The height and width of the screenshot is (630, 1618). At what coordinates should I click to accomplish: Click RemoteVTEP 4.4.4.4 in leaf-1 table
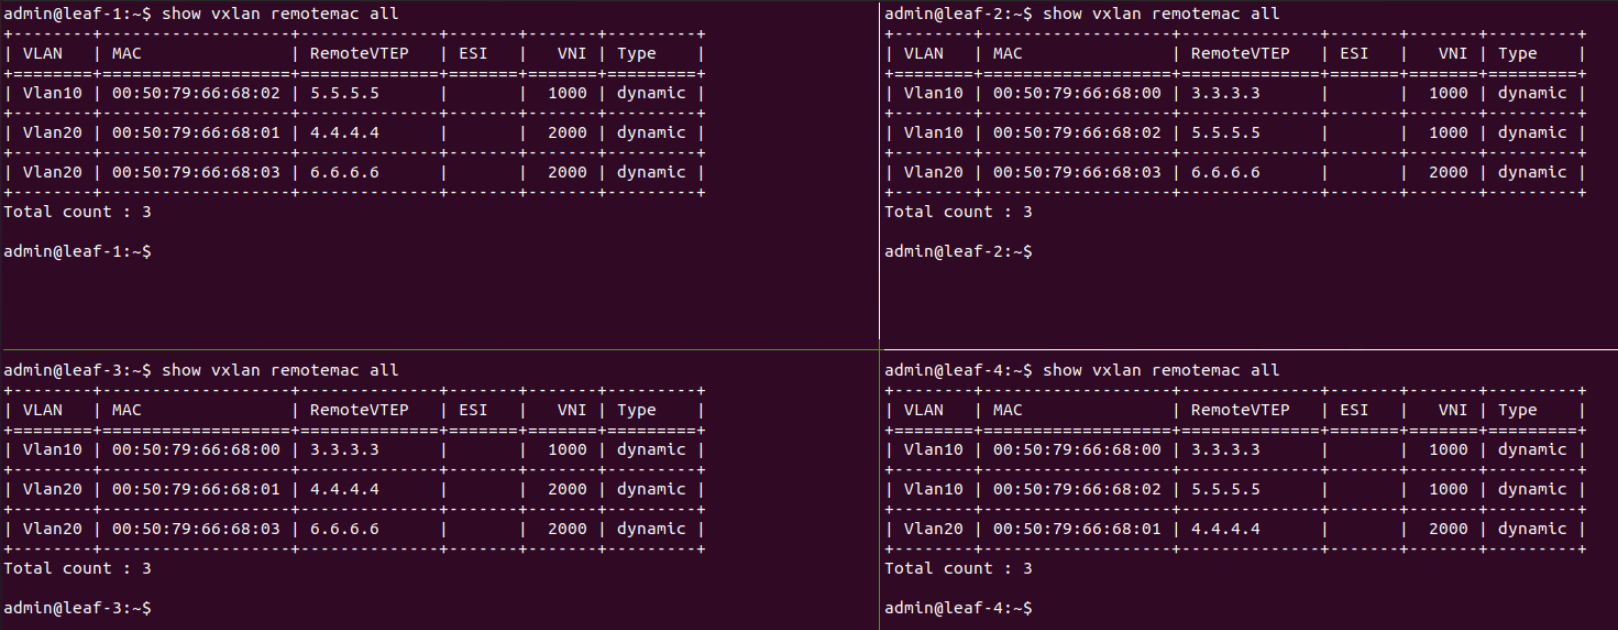click(344, 133)
